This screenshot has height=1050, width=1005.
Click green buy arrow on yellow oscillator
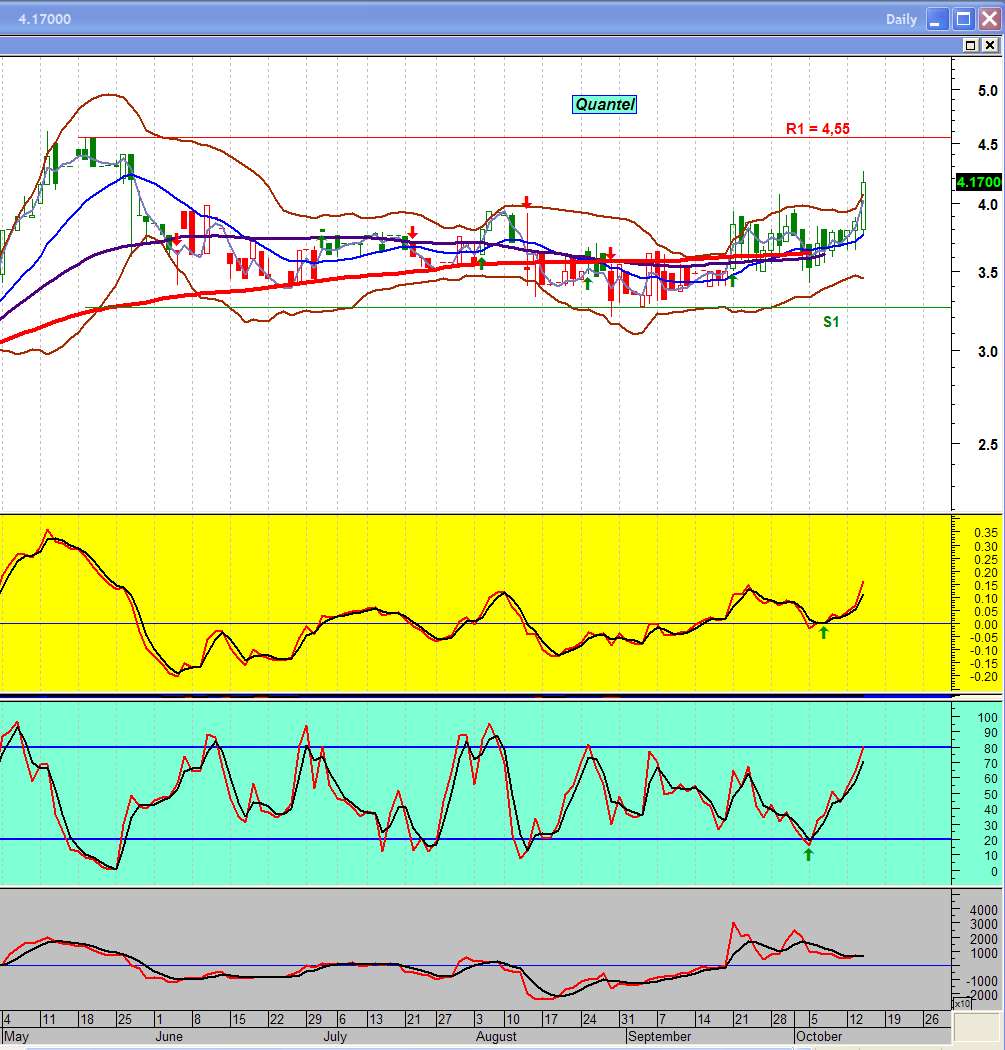coord(824,633)
